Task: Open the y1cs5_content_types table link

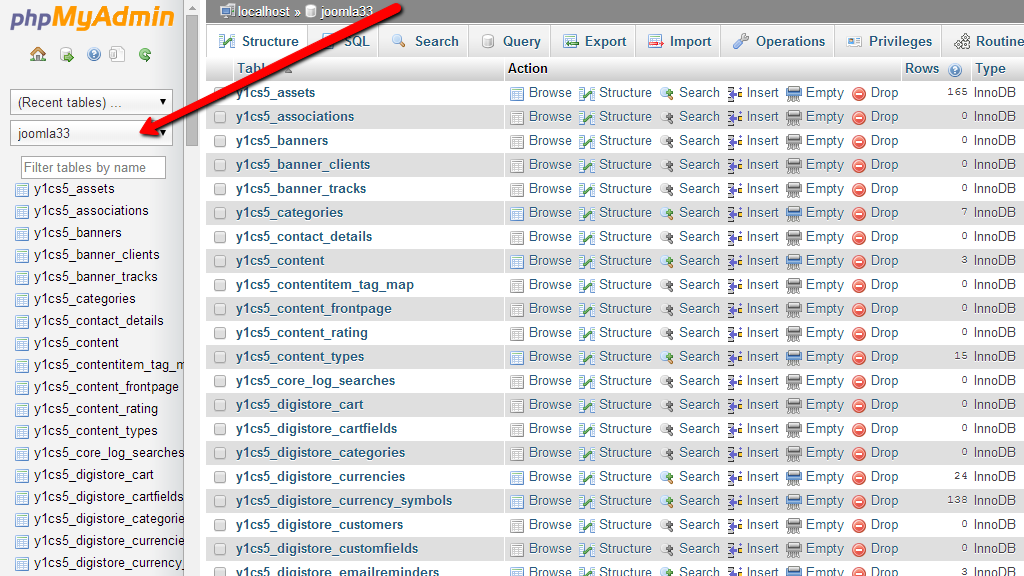Action: (x=300, y=357)
